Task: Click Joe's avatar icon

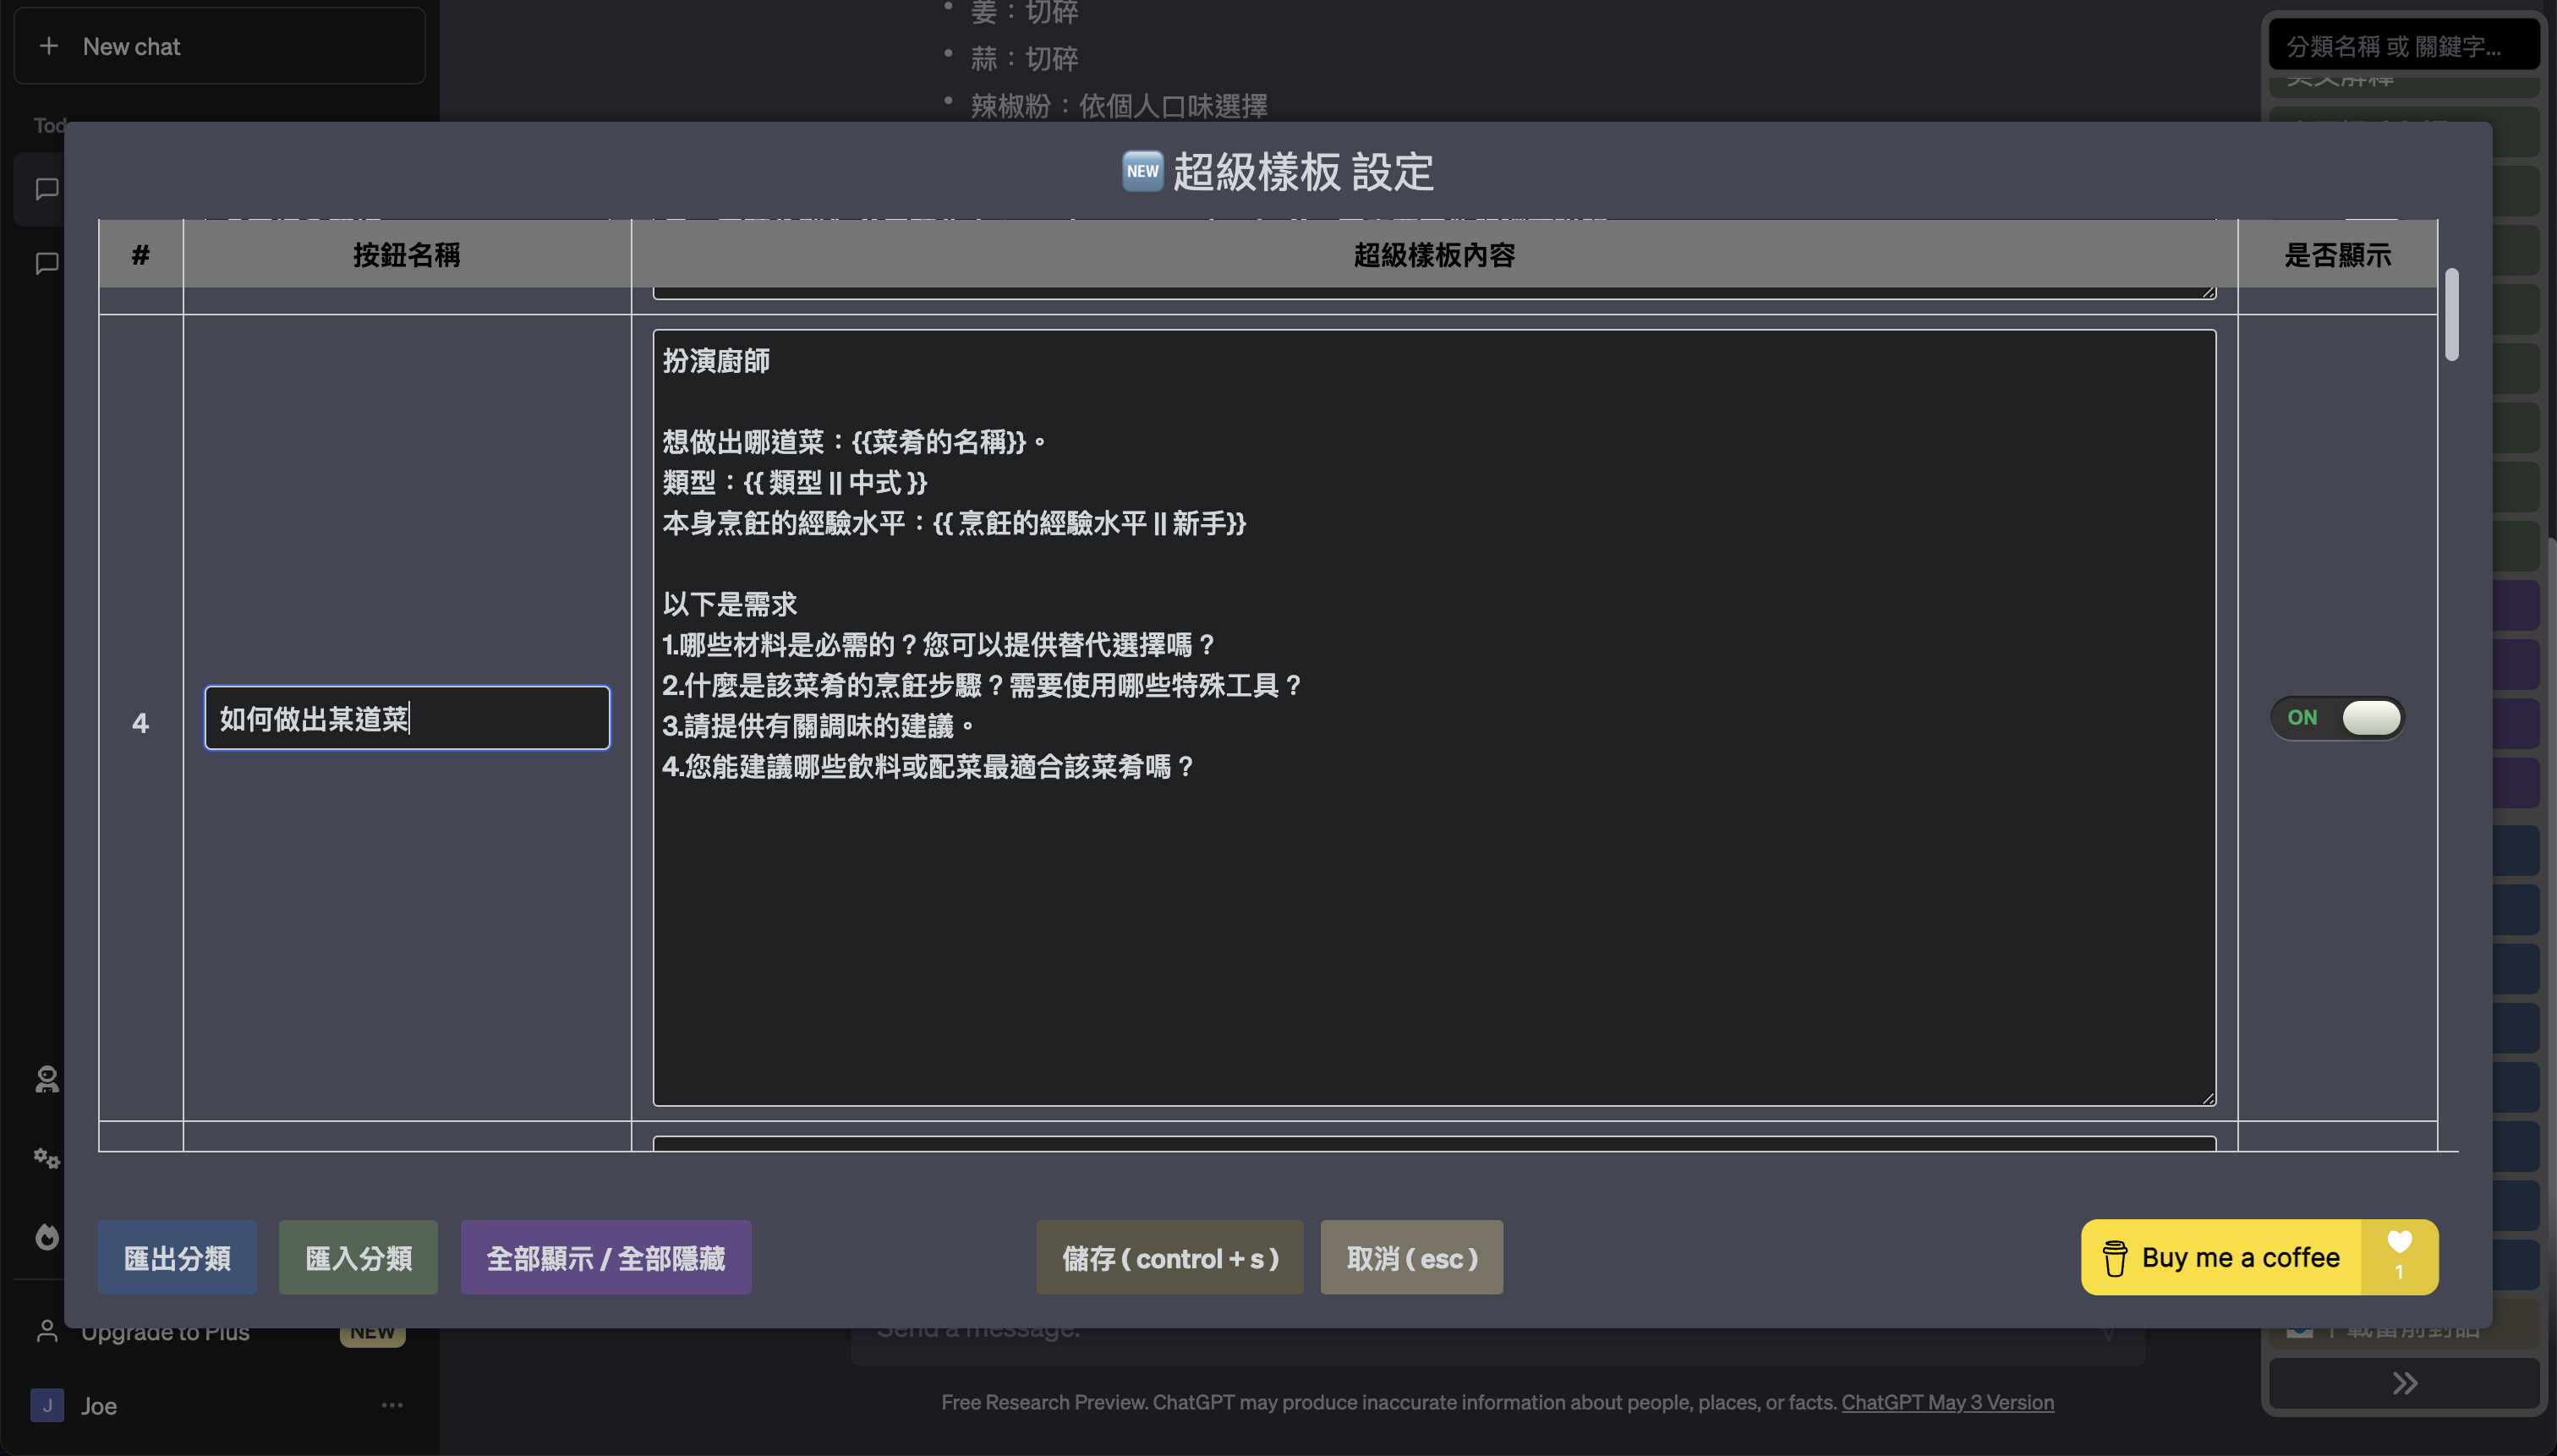Action: 47,1405
